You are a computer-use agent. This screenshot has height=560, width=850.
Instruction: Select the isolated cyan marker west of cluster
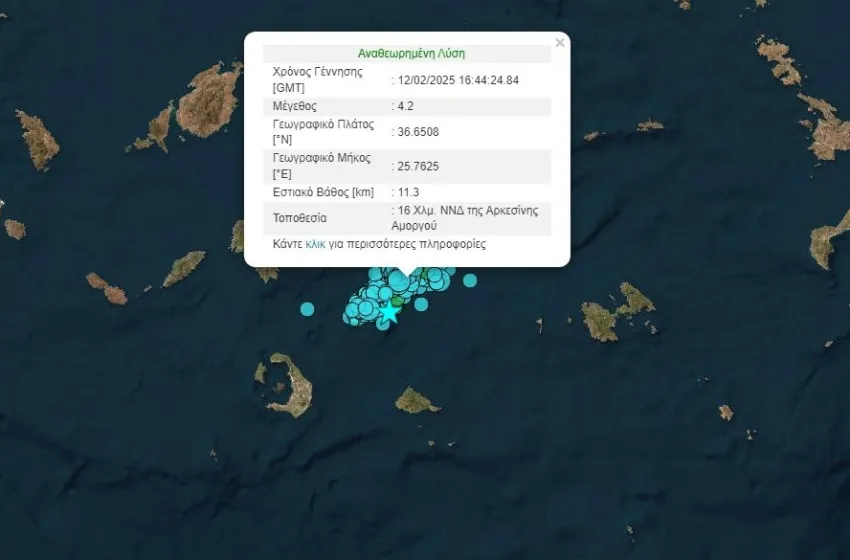307,309
